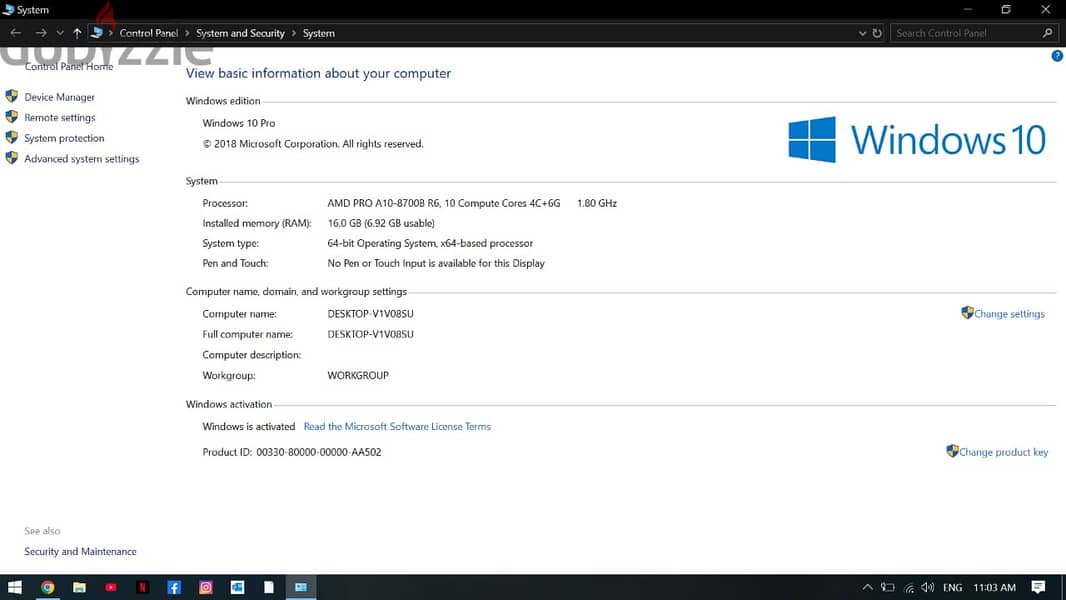This screenshot has width=1066, height=600.
Task: Go back in Control Panel navigation
Action: [16, 33]
